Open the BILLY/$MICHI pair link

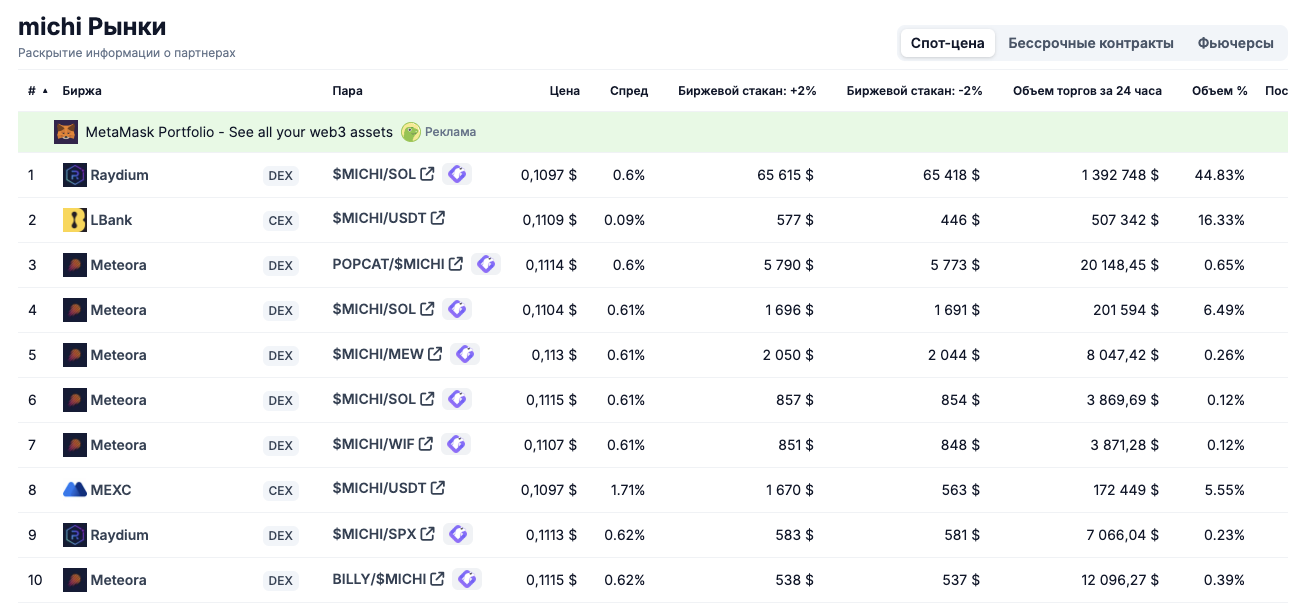pos(379,579)
